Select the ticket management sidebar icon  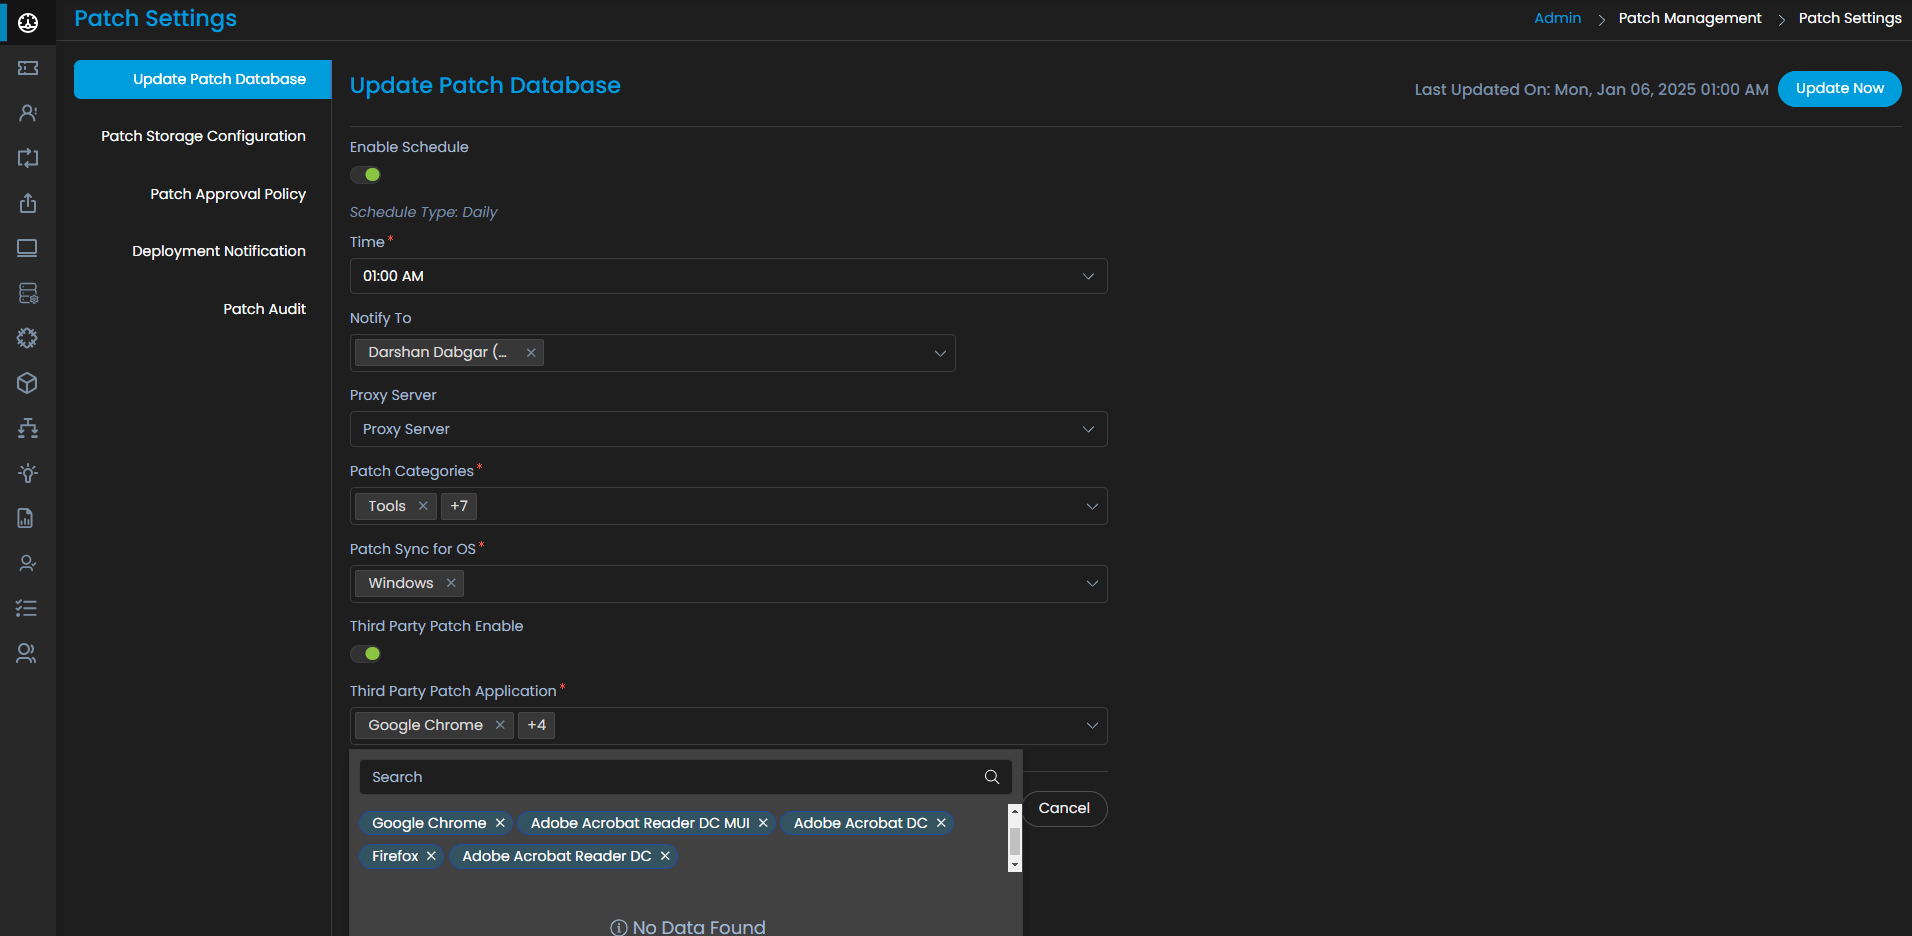pyautogui.click(x=27, y=67)
